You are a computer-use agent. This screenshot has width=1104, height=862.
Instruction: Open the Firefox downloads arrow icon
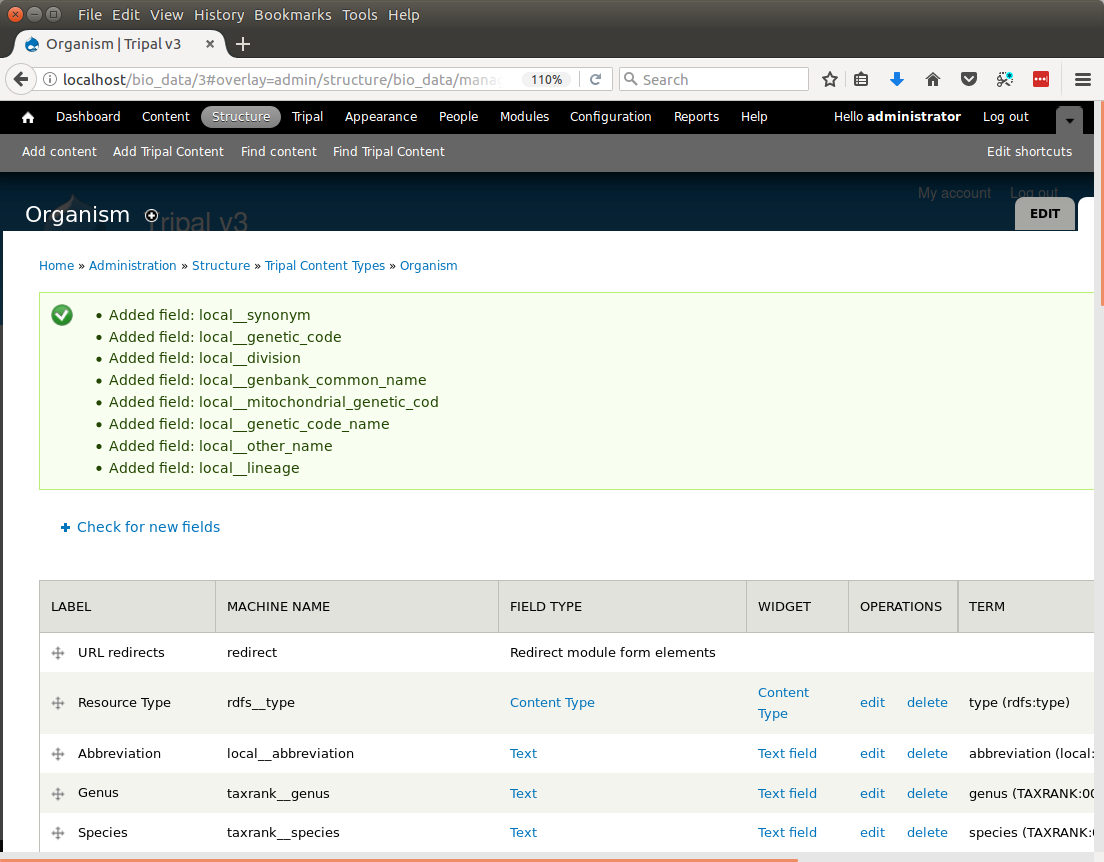897,80
